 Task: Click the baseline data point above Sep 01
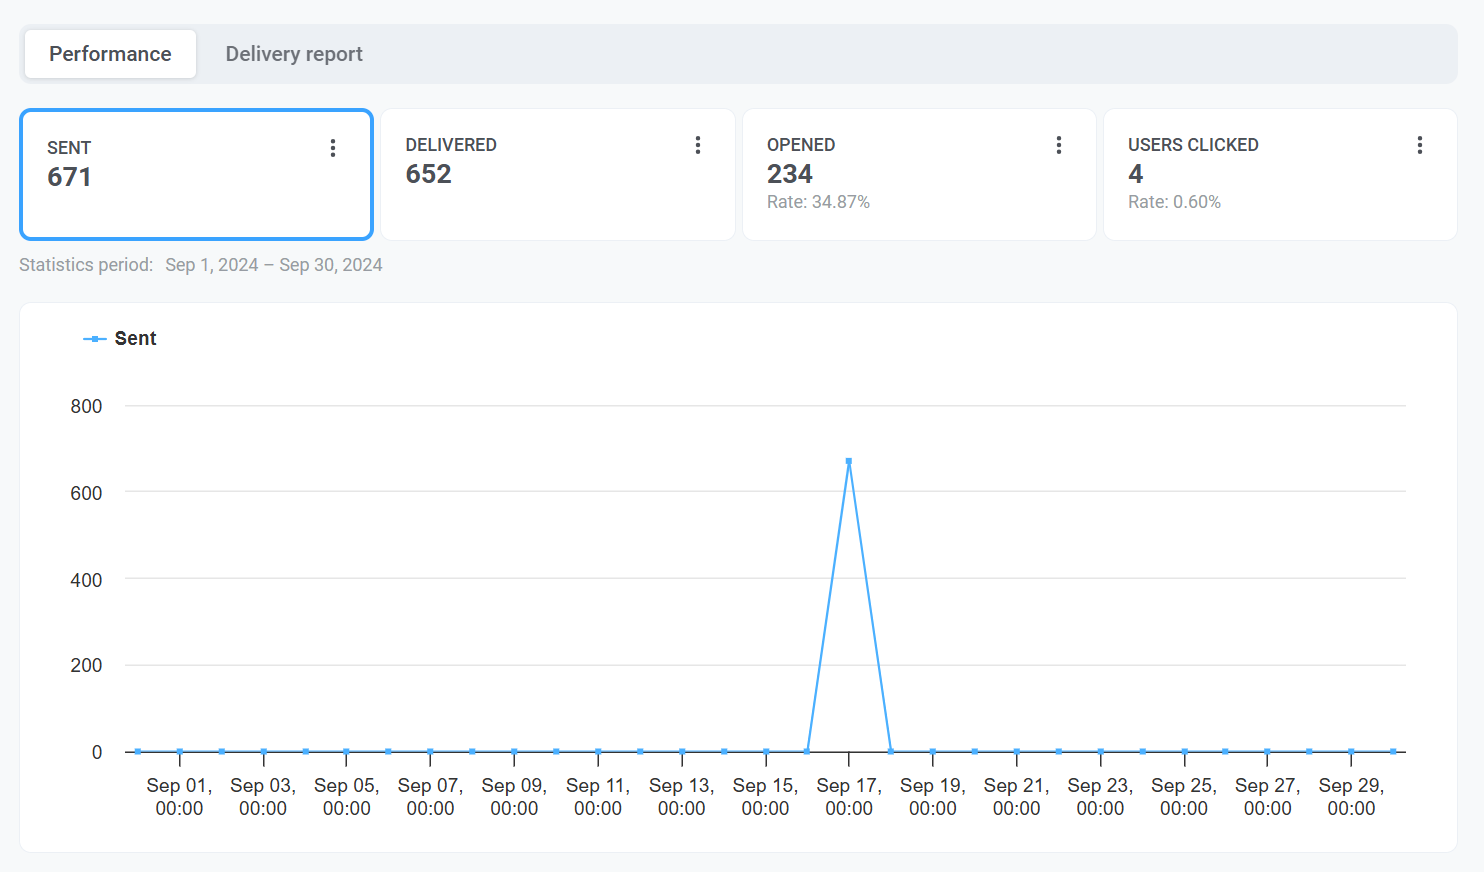coord(180,751)
